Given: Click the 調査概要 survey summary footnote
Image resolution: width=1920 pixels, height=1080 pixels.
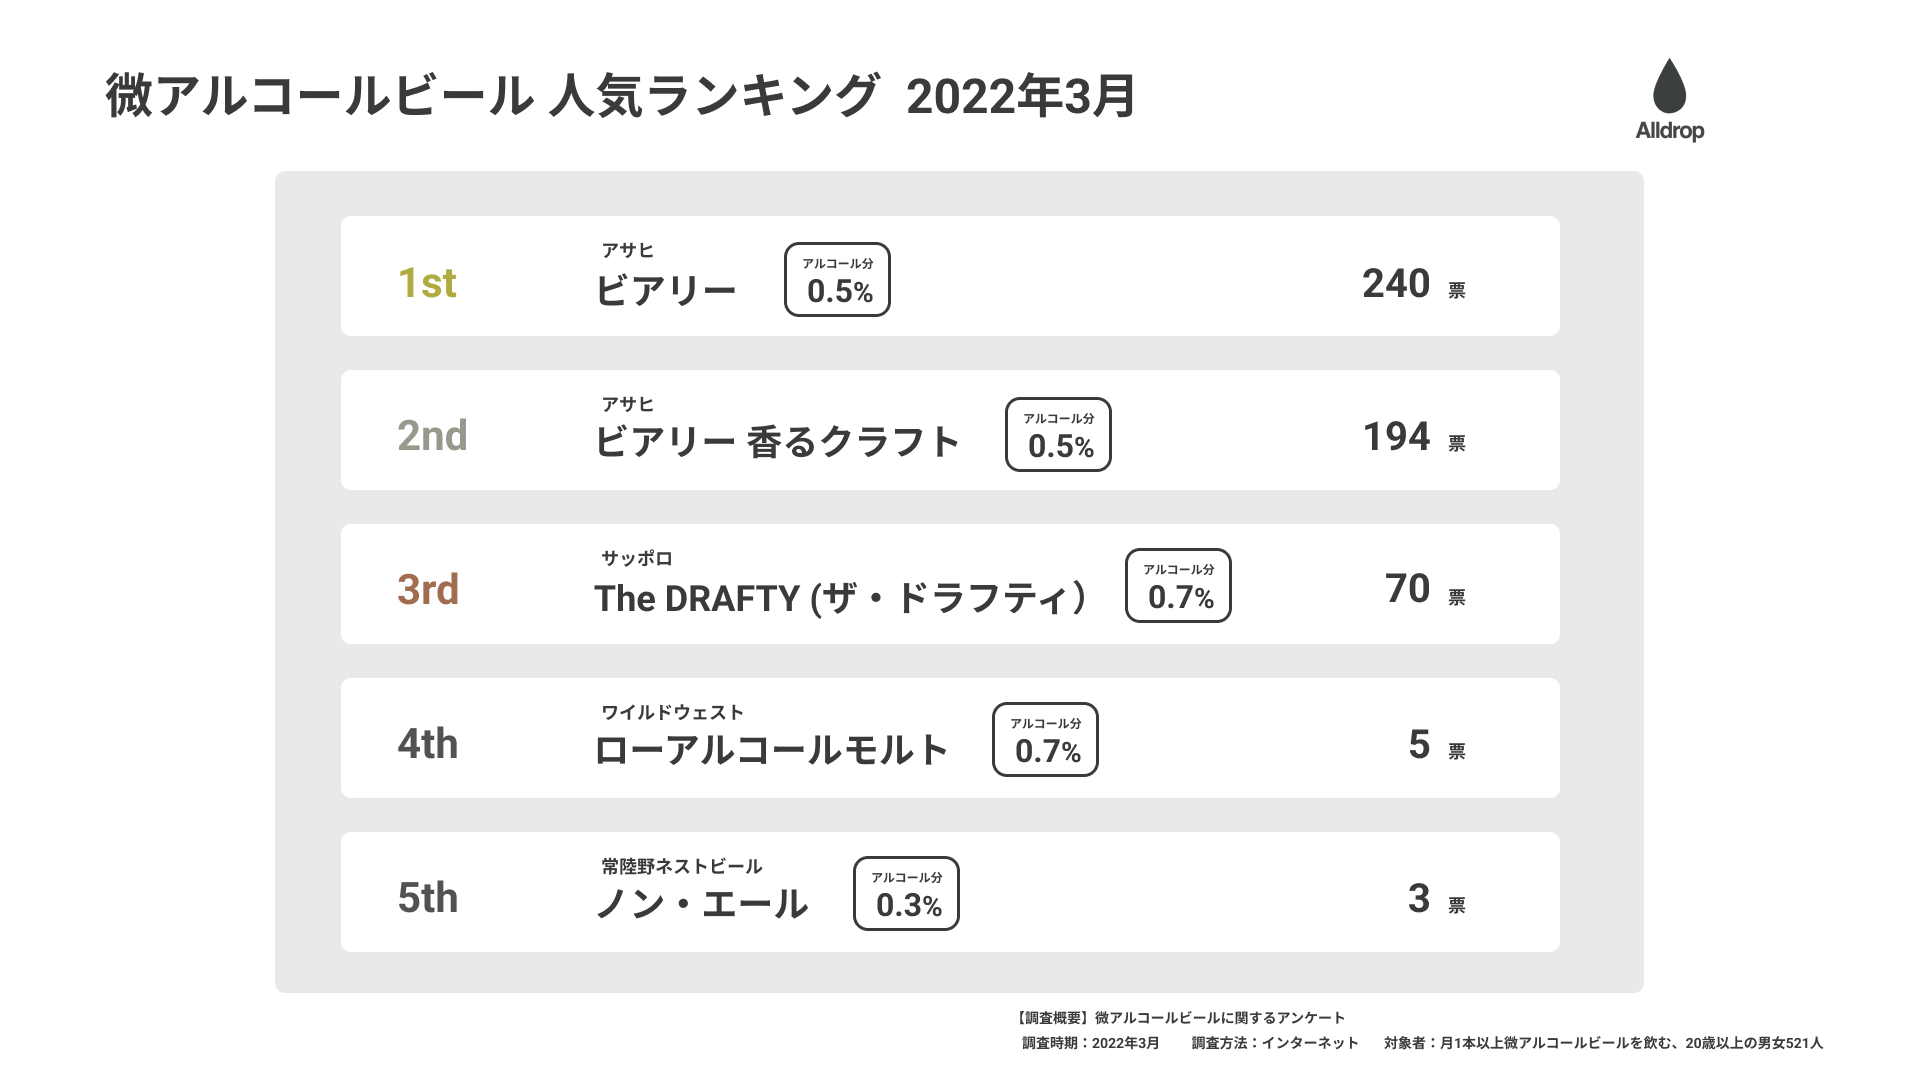Looking at the screenshot, I should click(x=1180, y=1018).
